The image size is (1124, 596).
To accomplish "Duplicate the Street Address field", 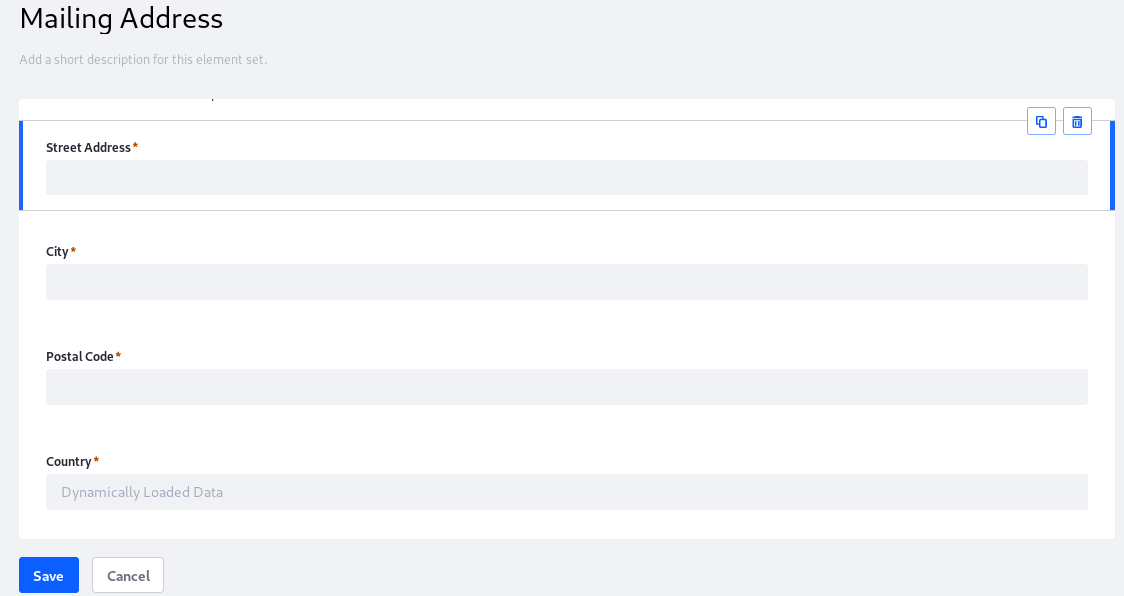I will tap(1041, 121).
